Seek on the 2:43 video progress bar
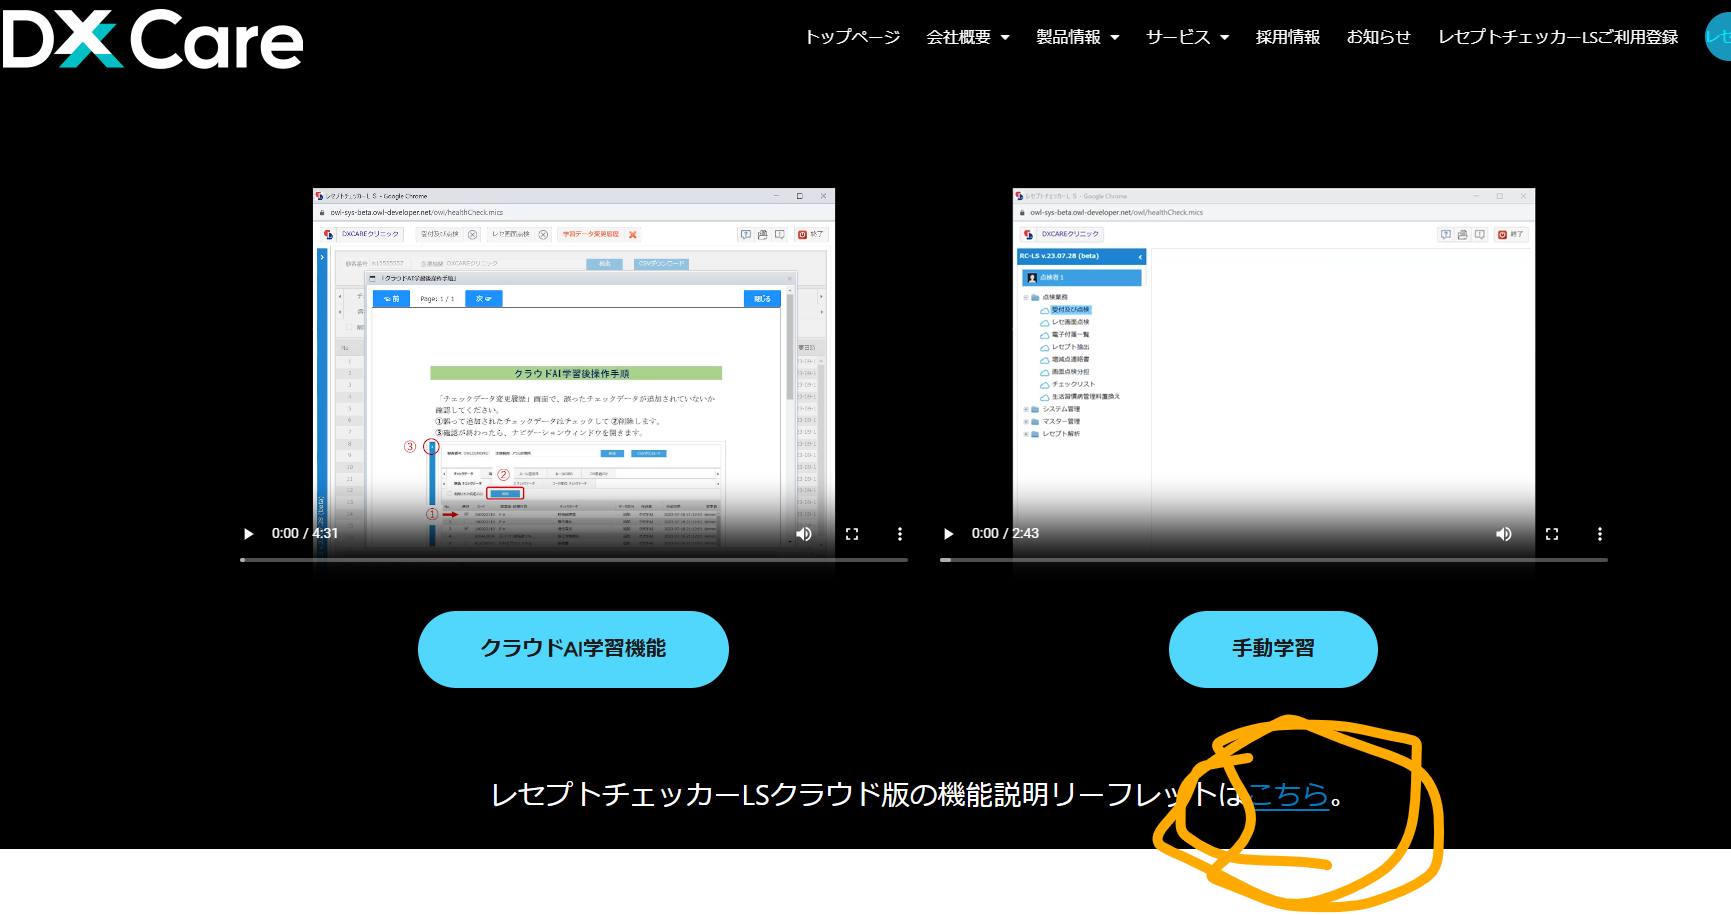The image size is (1731, 915). pos(1274,560)
